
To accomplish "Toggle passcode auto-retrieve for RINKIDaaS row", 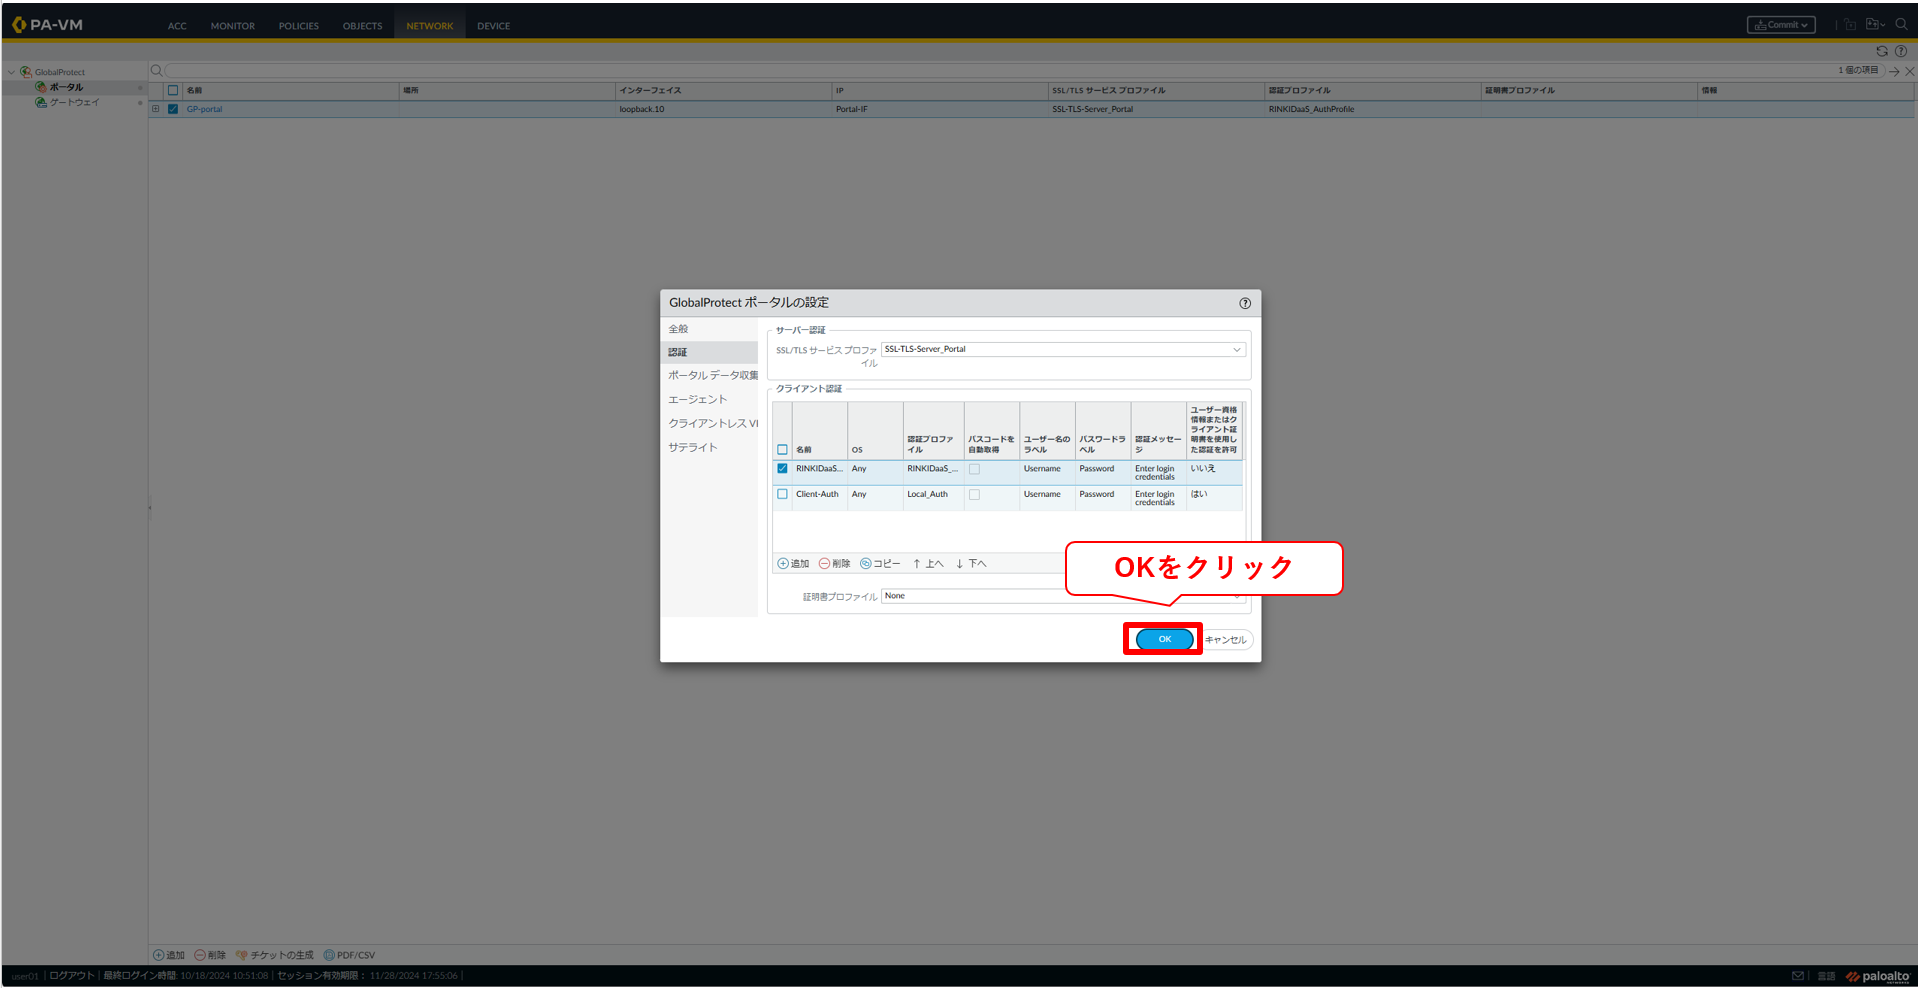I will (974, 469).
